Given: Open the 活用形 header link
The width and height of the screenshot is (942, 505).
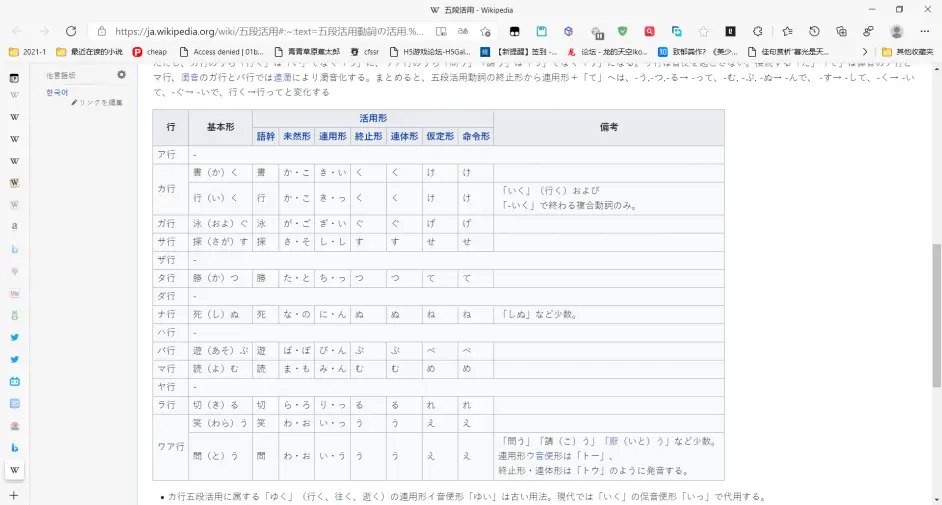Looking at the screenshot, I should (x=373, y=118).
